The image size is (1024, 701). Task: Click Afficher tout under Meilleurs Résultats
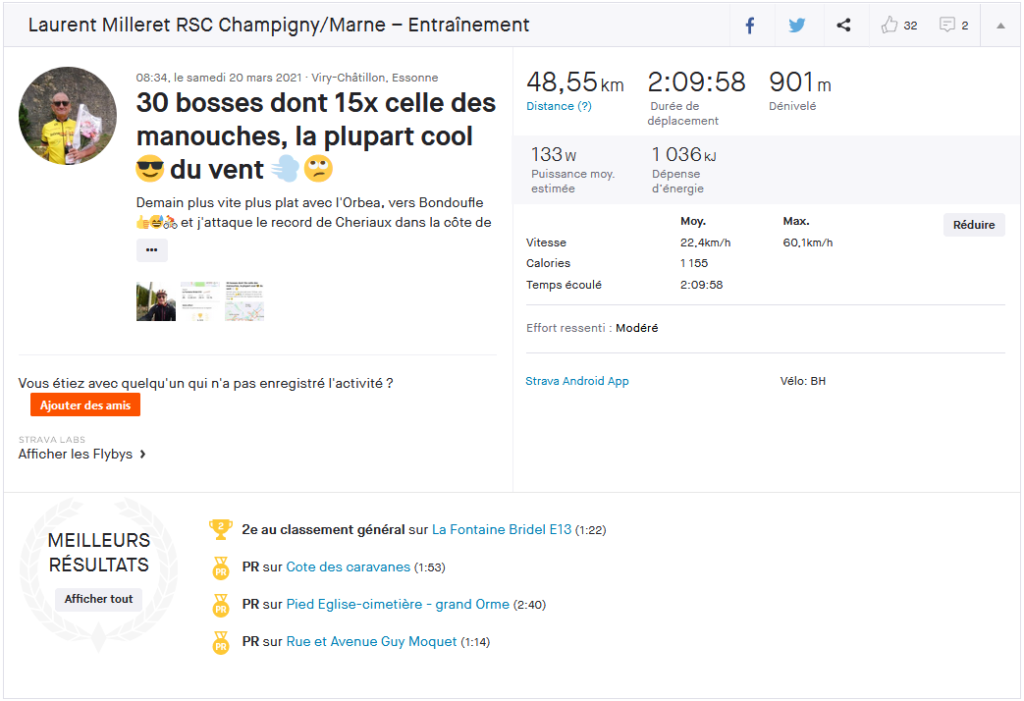point(99,599)
